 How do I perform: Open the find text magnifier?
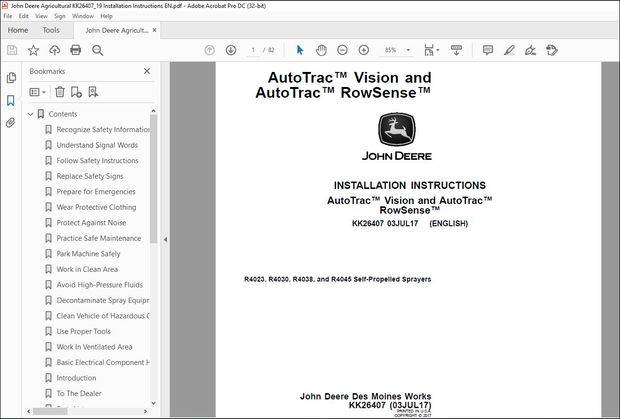97,50
